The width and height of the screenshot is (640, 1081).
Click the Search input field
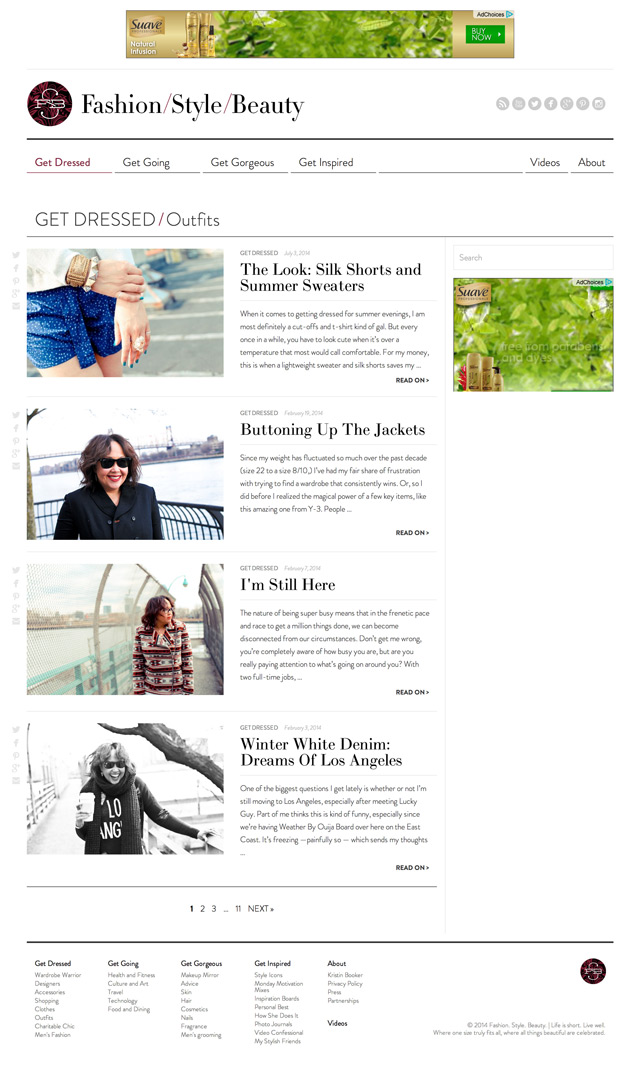(x=533, y=258)
